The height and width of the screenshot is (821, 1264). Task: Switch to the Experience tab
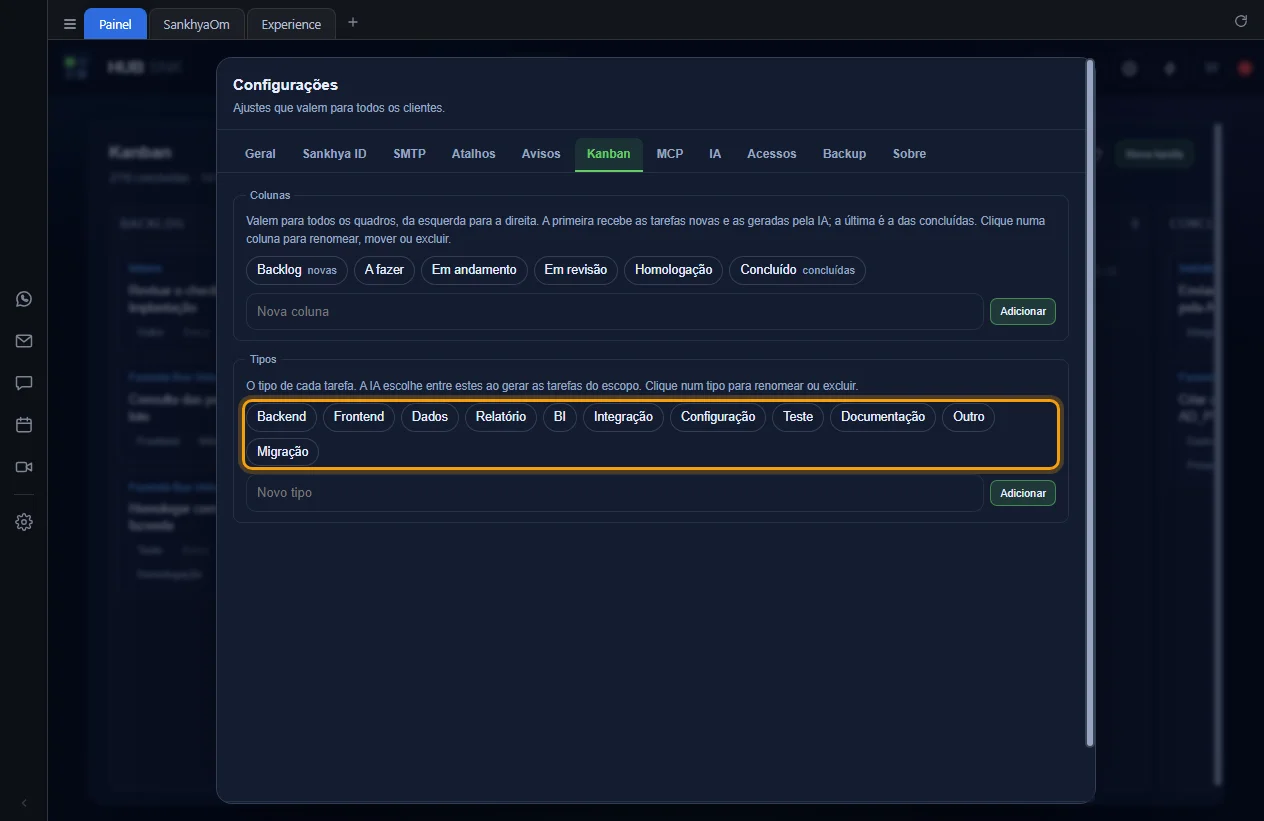pyautogui.click(x=291, y=24)
